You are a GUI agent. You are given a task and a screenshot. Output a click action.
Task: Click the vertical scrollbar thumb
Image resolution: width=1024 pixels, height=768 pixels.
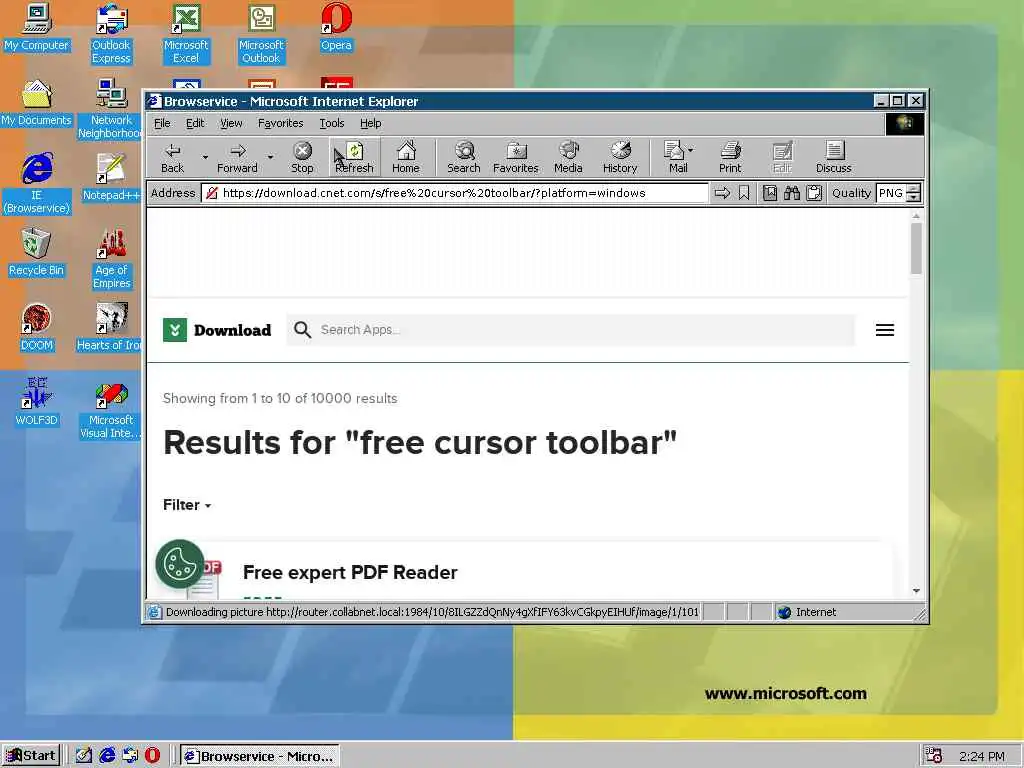(x=916, y=248)
